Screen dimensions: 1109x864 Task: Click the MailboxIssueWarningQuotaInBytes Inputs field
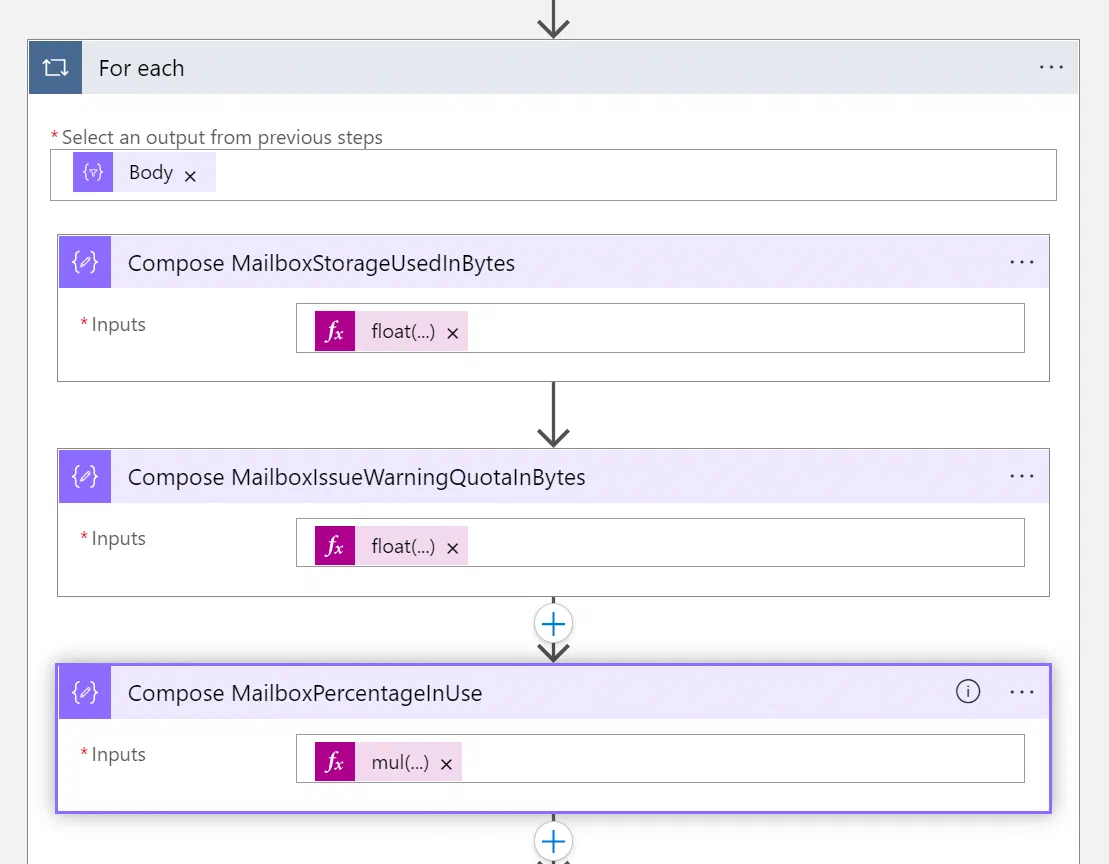pos(660,542)
